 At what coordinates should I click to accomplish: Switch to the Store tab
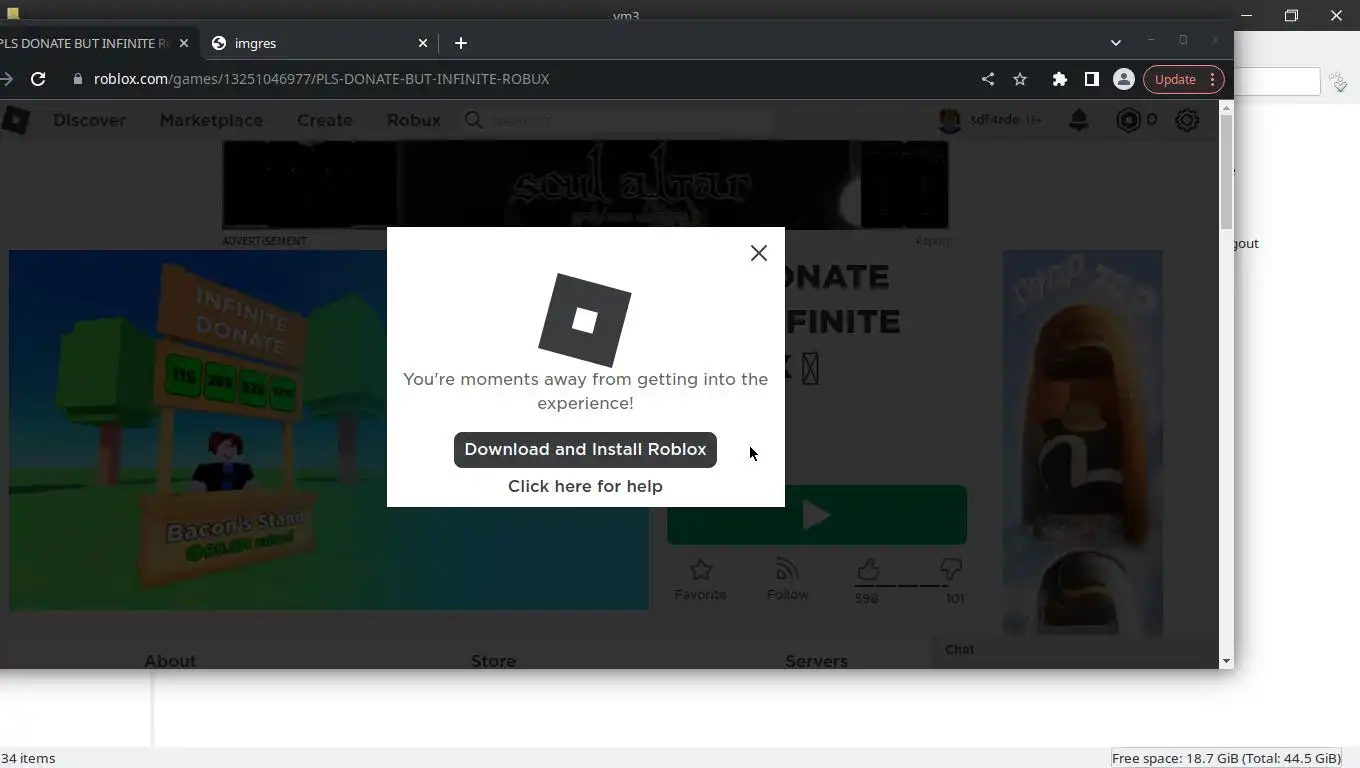493,661
